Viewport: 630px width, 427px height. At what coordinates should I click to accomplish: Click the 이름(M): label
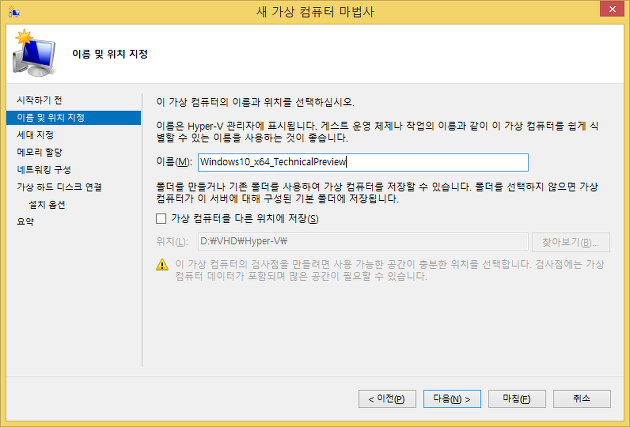[x=174, y=162]
